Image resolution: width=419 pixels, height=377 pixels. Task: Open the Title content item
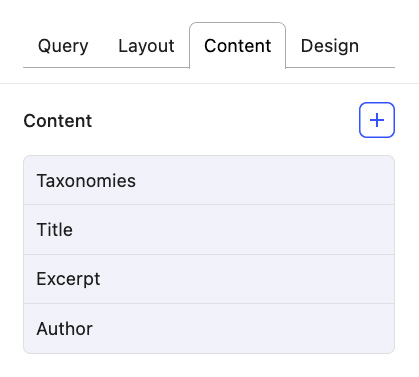click(x=209, y=230)
